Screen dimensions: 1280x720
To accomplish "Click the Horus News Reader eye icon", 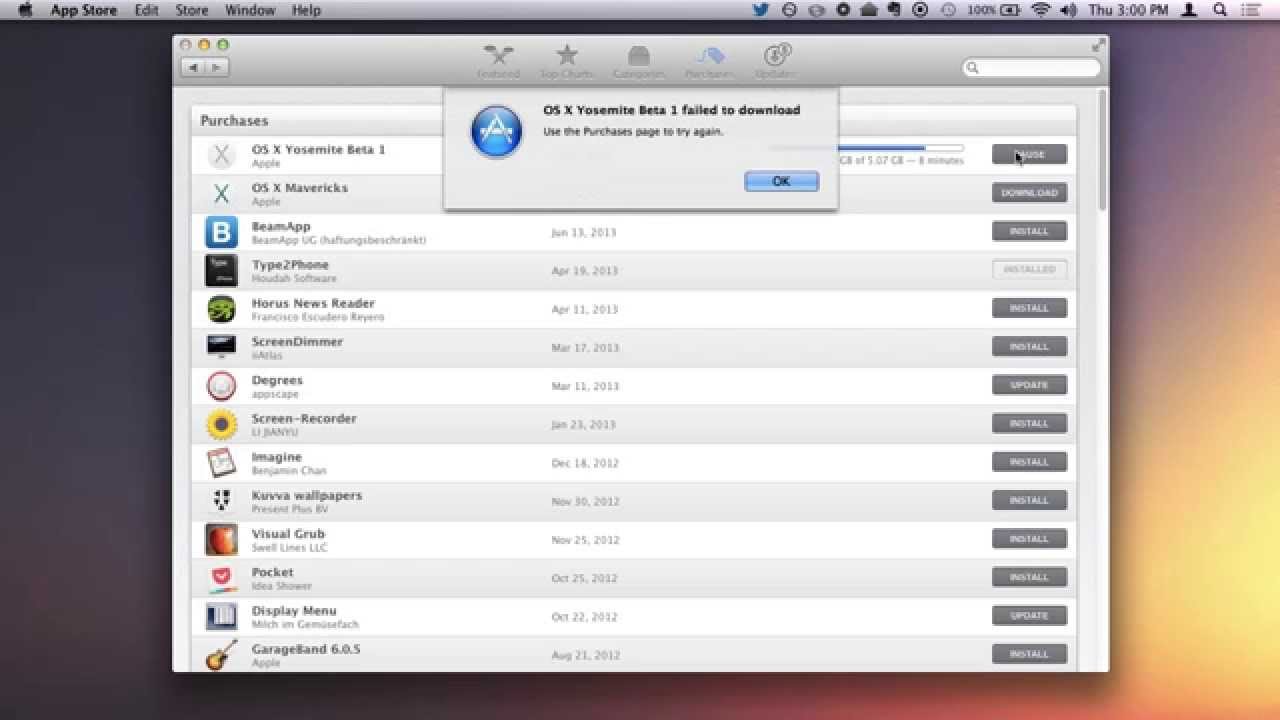I will click(221, 309).
